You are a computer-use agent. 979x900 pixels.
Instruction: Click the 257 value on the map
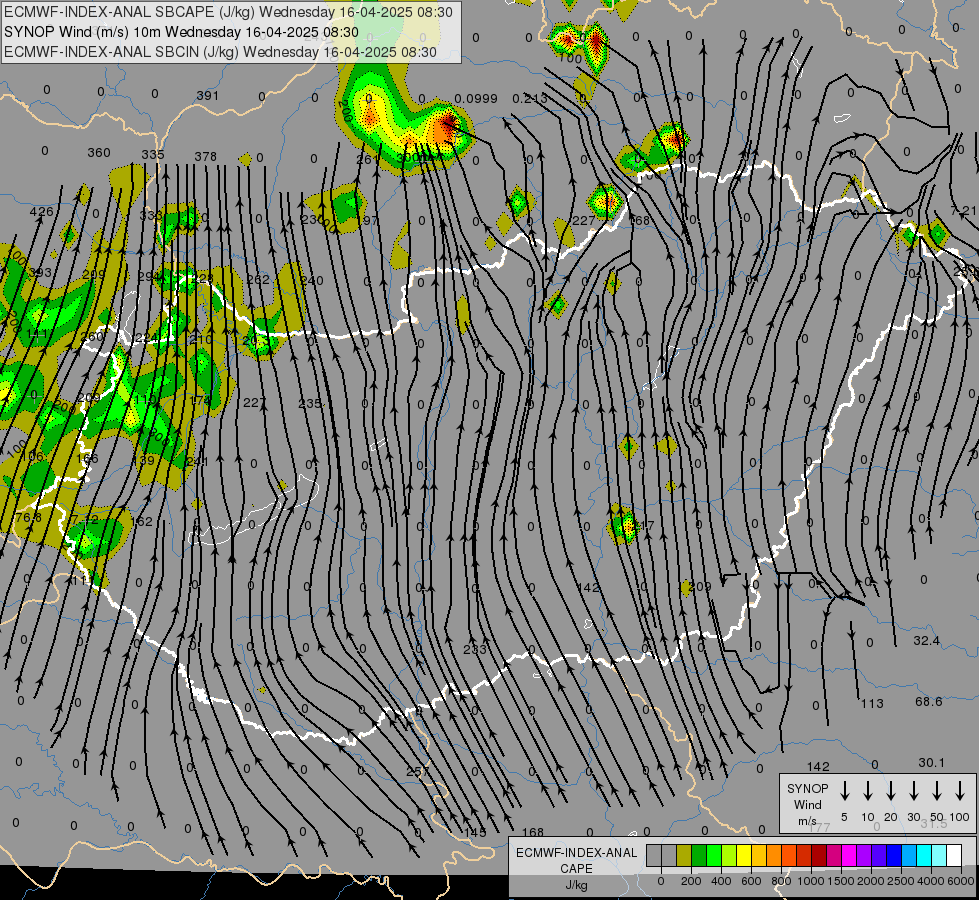pos(417,771)
